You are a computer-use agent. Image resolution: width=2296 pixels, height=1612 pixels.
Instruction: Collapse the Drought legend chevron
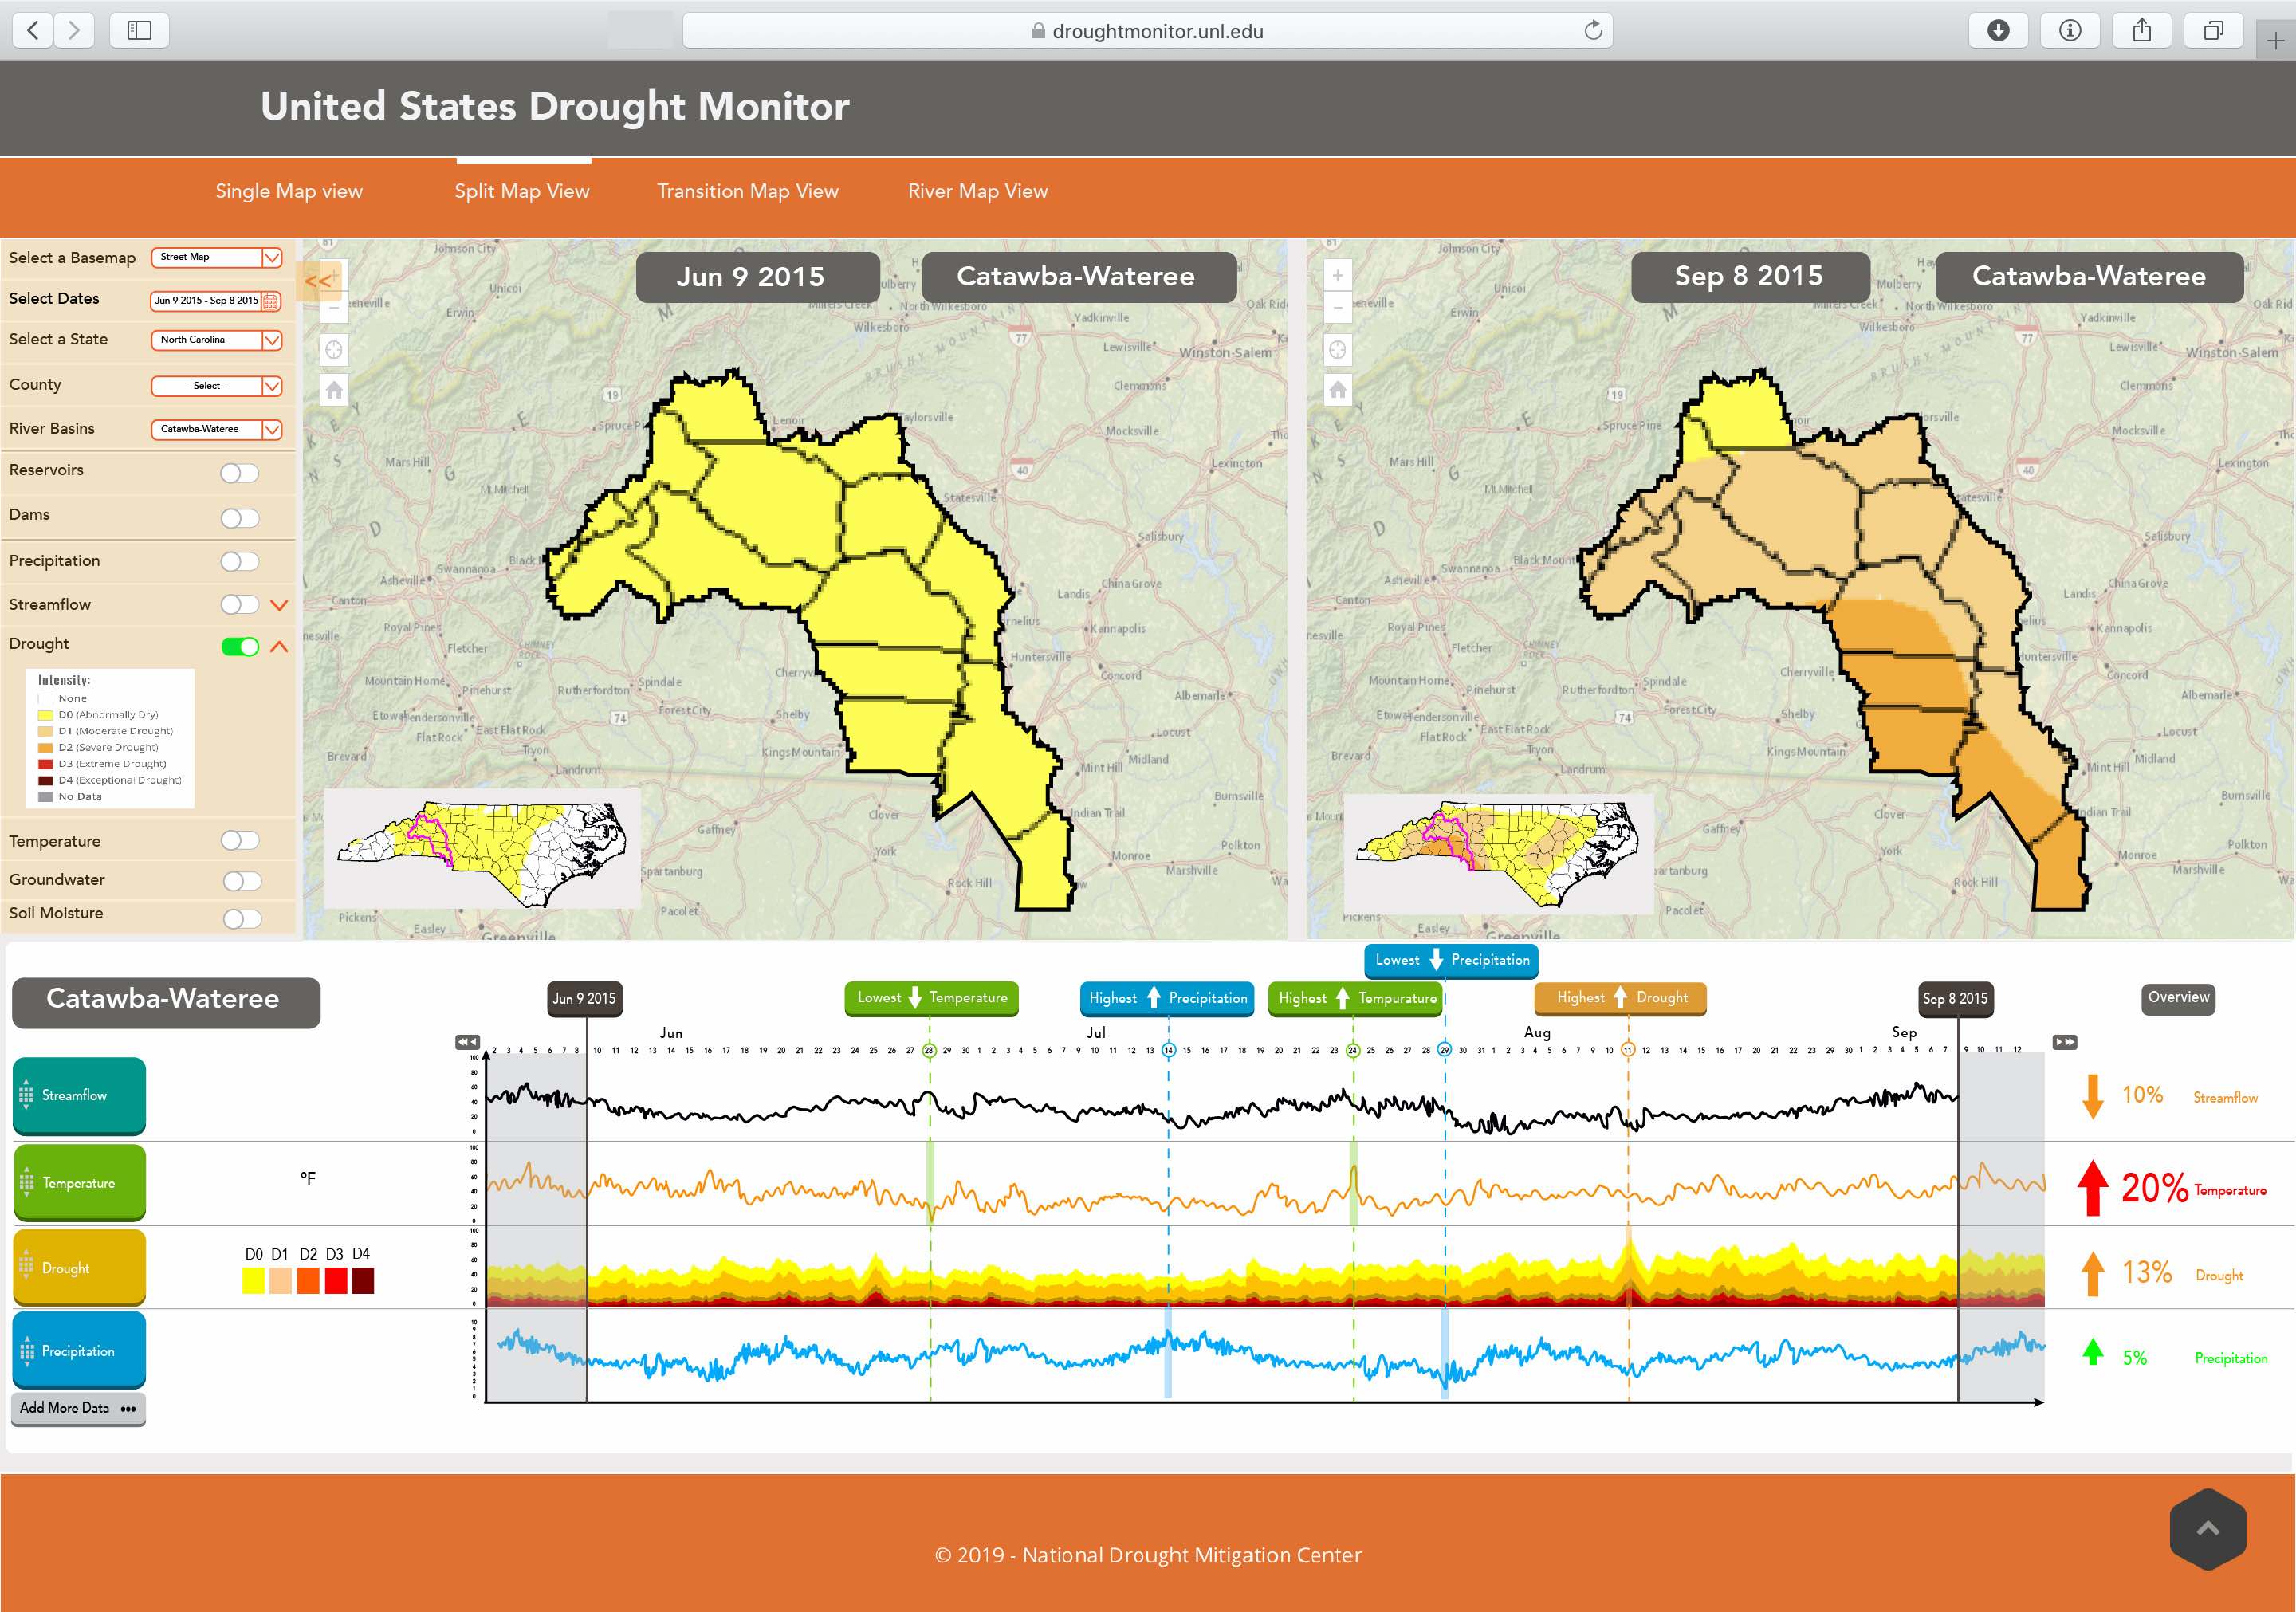[x=280, y=647]
